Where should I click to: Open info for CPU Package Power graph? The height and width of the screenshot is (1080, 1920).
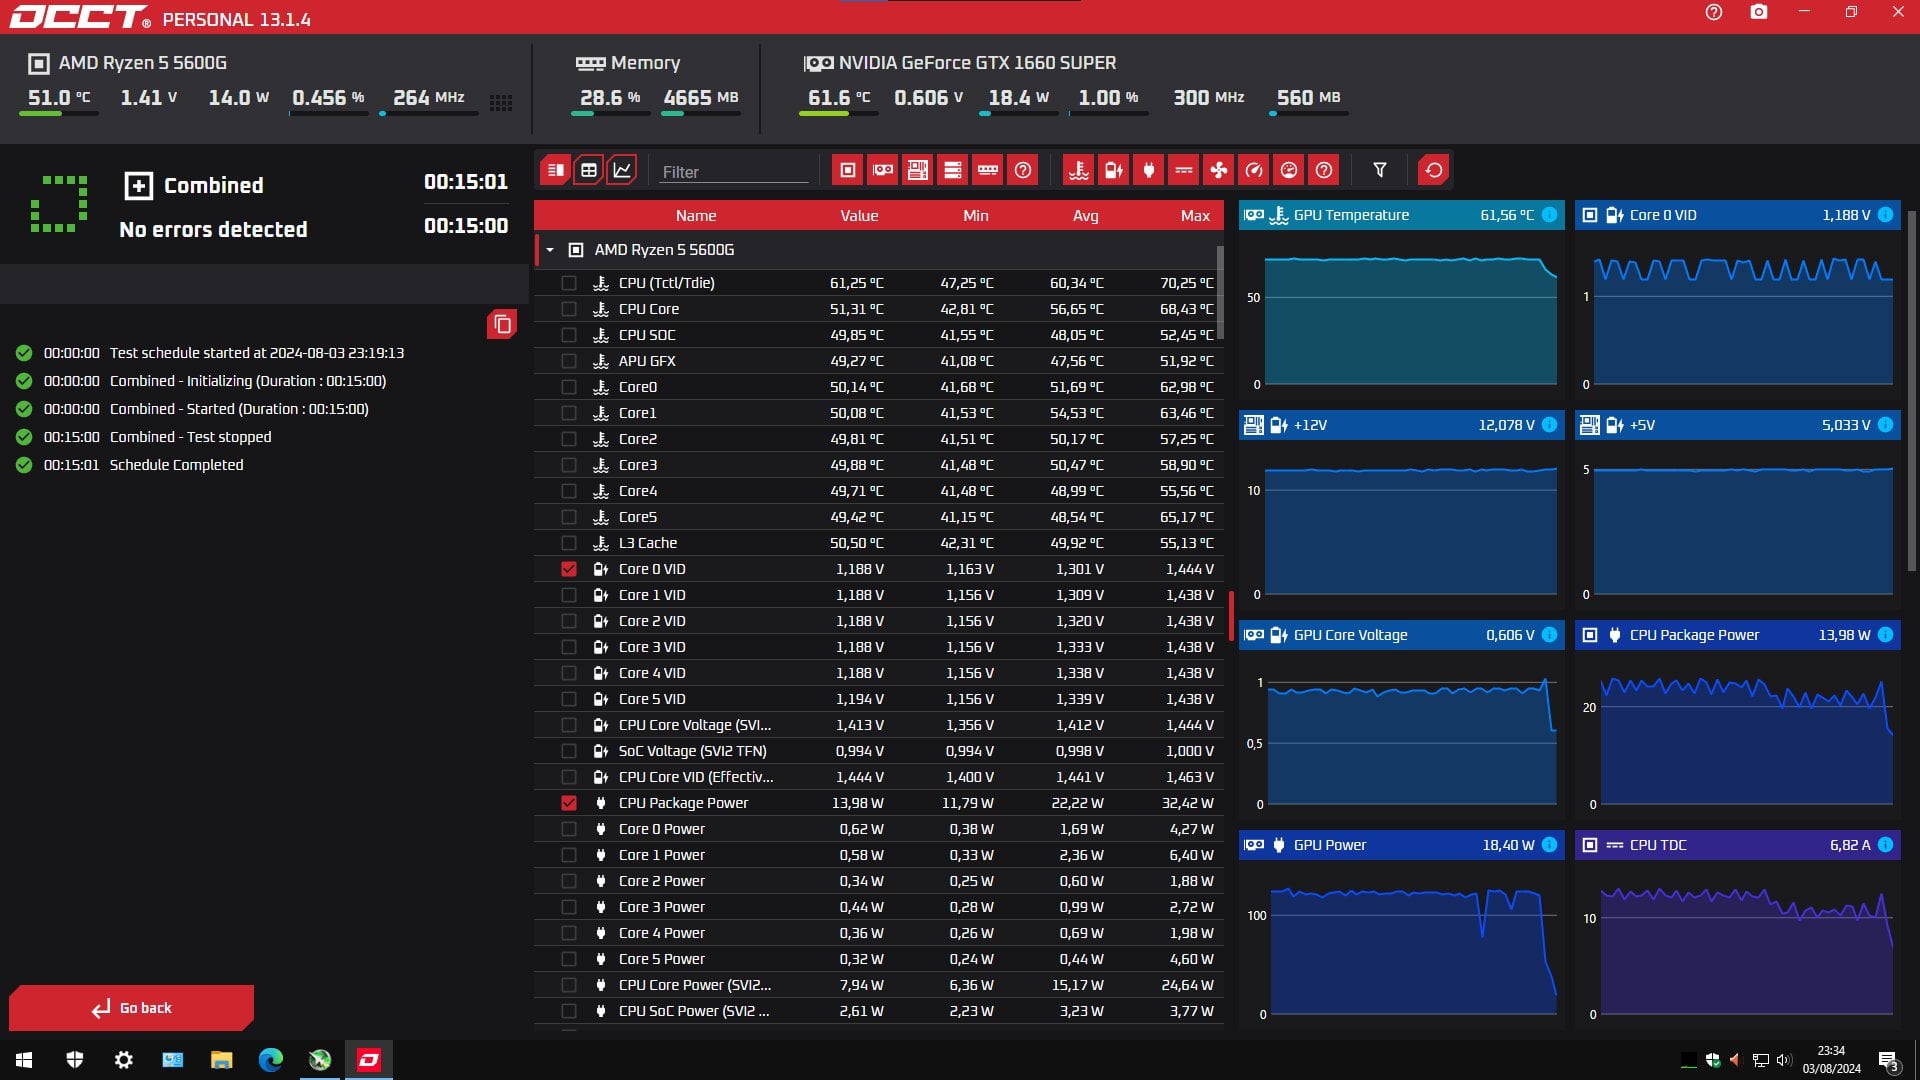pos(1885,635)
